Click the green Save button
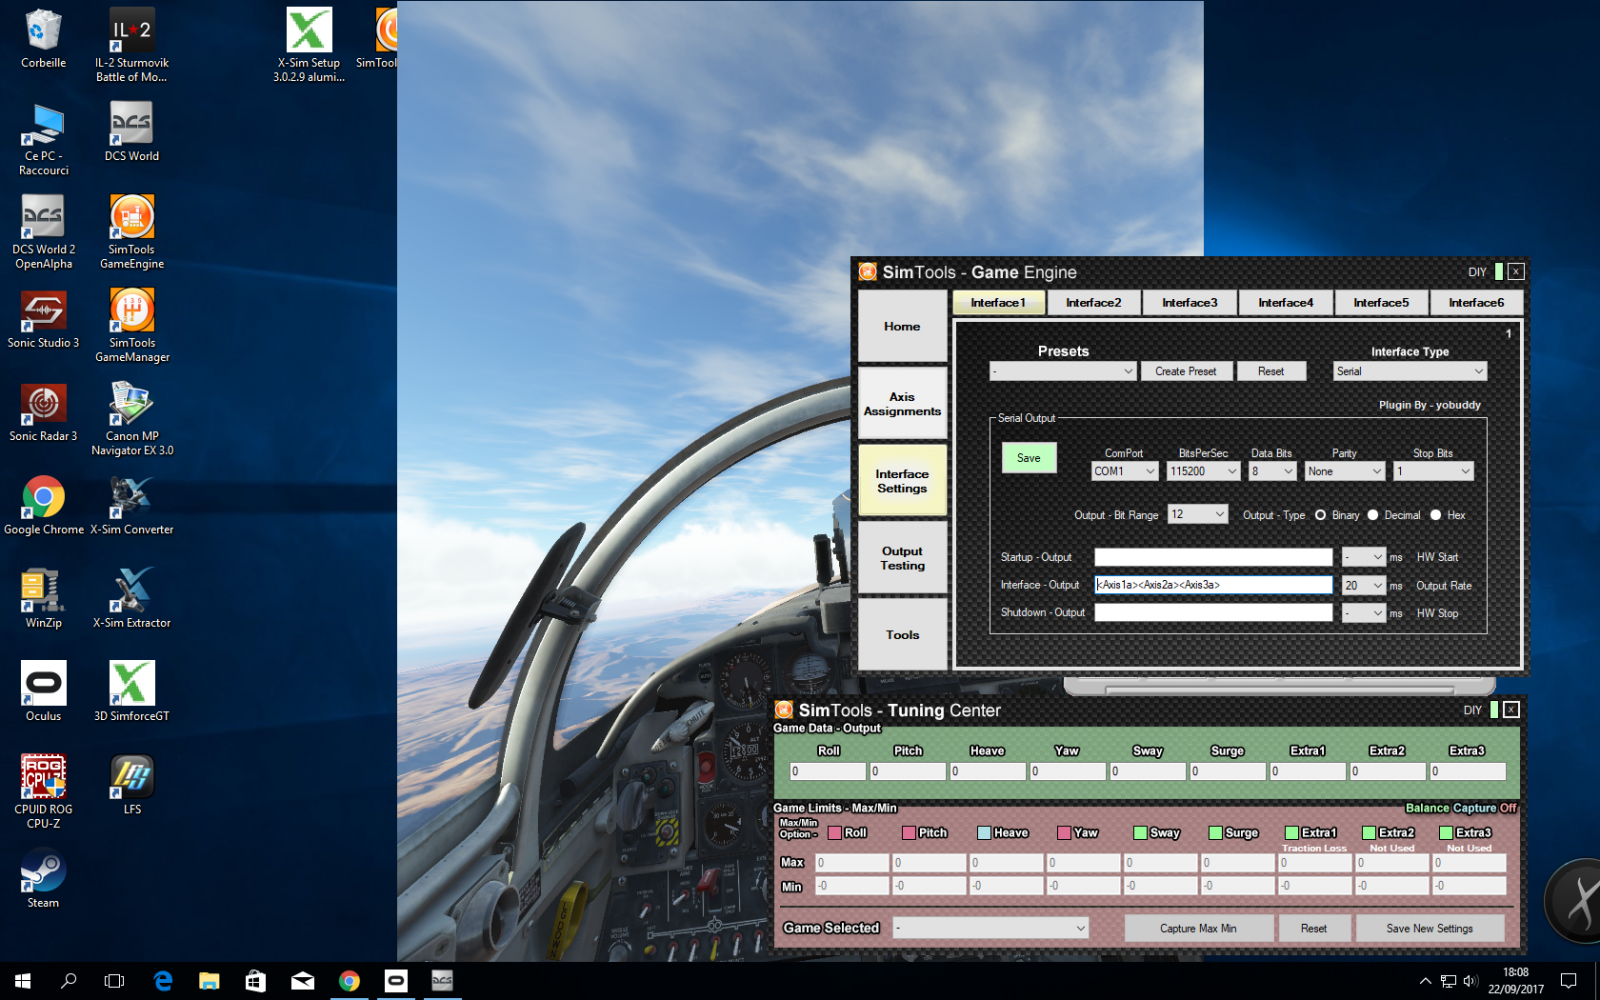Viewport: 1600px width, 1000px height. click(1028, 458)
